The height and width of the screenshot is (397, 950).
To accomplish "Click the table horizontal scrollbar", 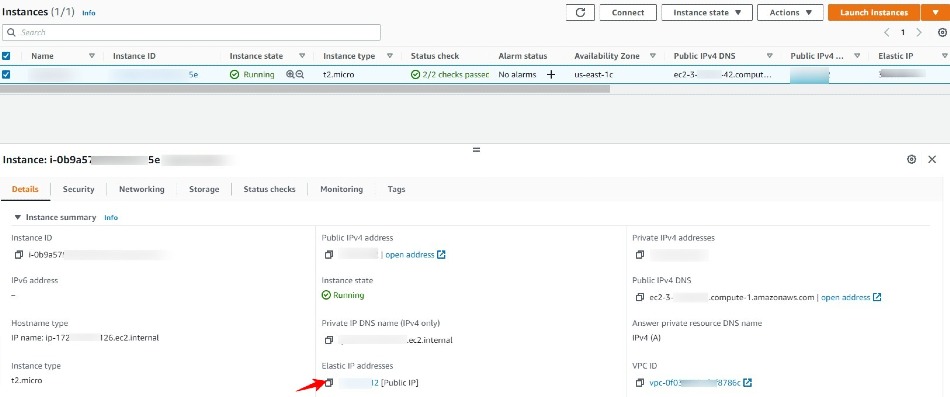I will (305, 88).
